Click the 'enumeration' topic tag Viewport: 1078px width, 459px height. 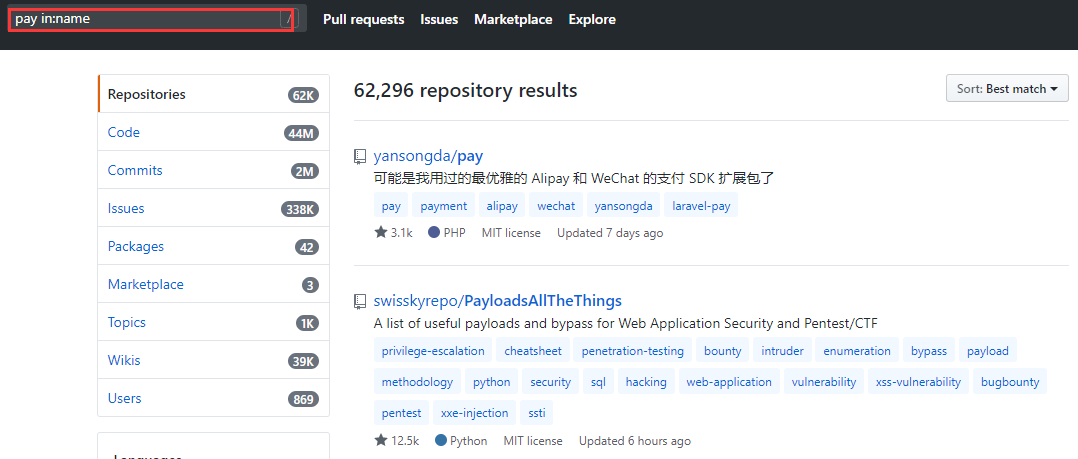tap(857, 350)
